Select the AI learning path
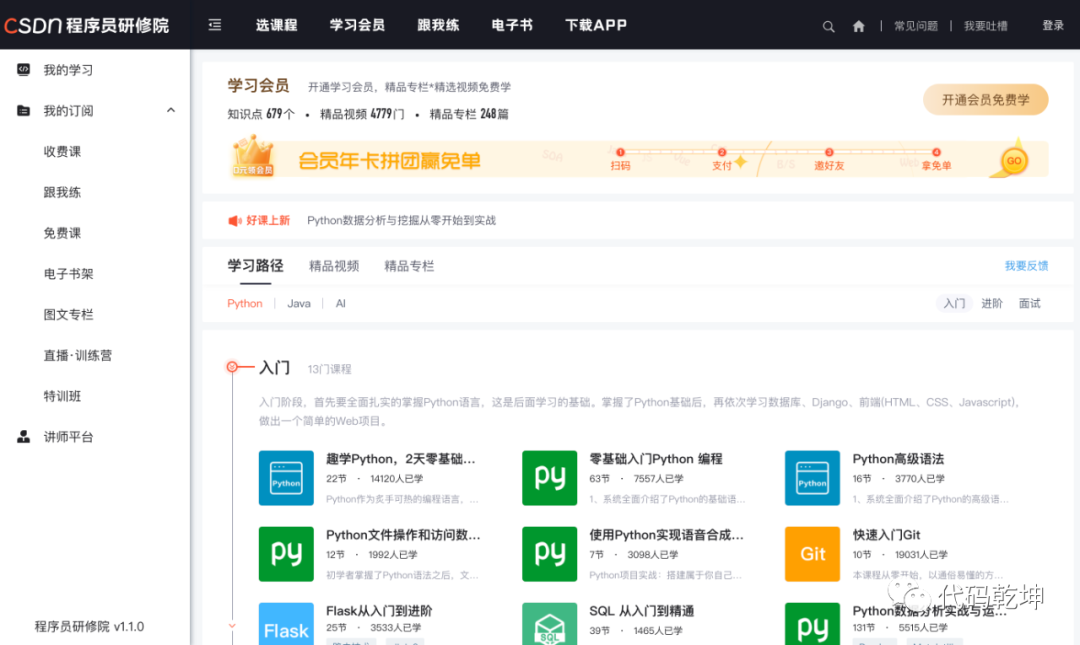Image resolution: width=1080 pixels, height=645 pixels. click(340, 304)
